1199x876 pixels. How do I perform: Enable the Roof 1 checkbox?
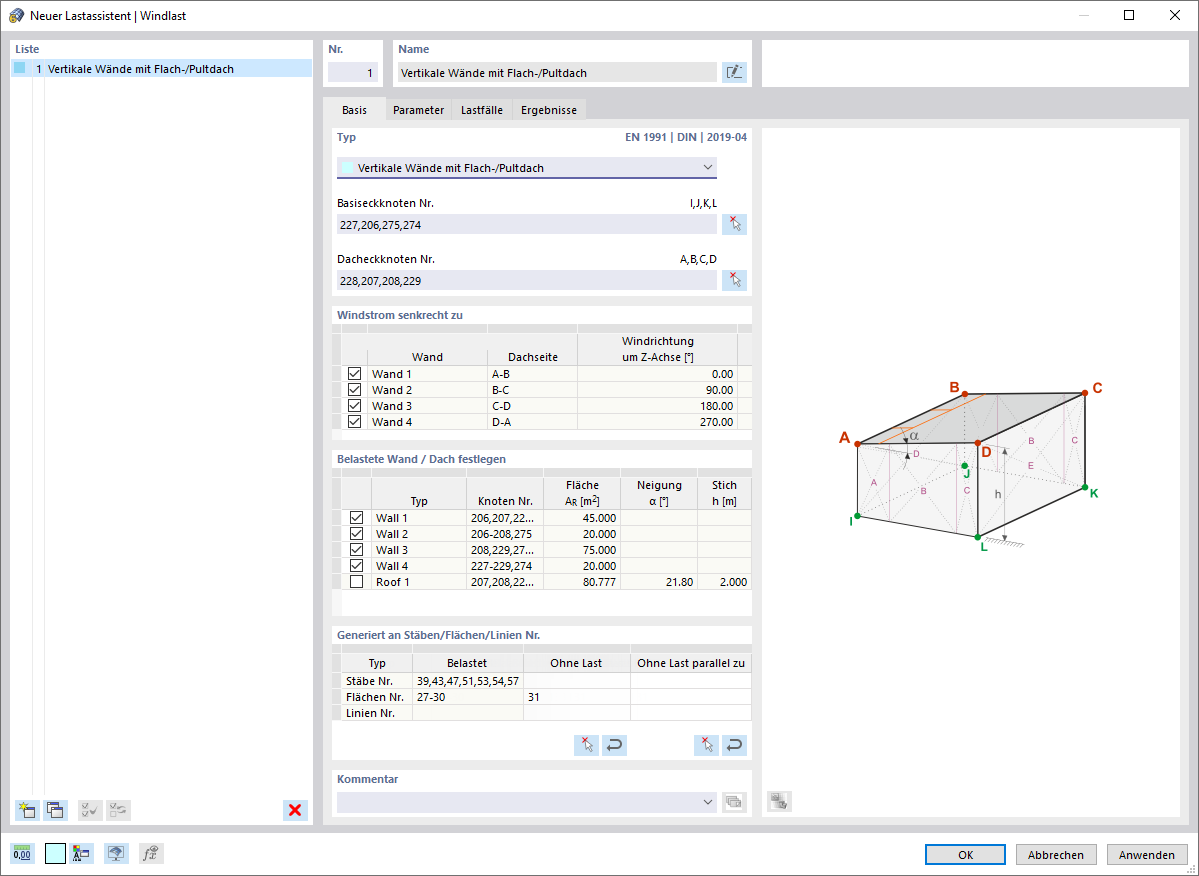coord(356,582)
